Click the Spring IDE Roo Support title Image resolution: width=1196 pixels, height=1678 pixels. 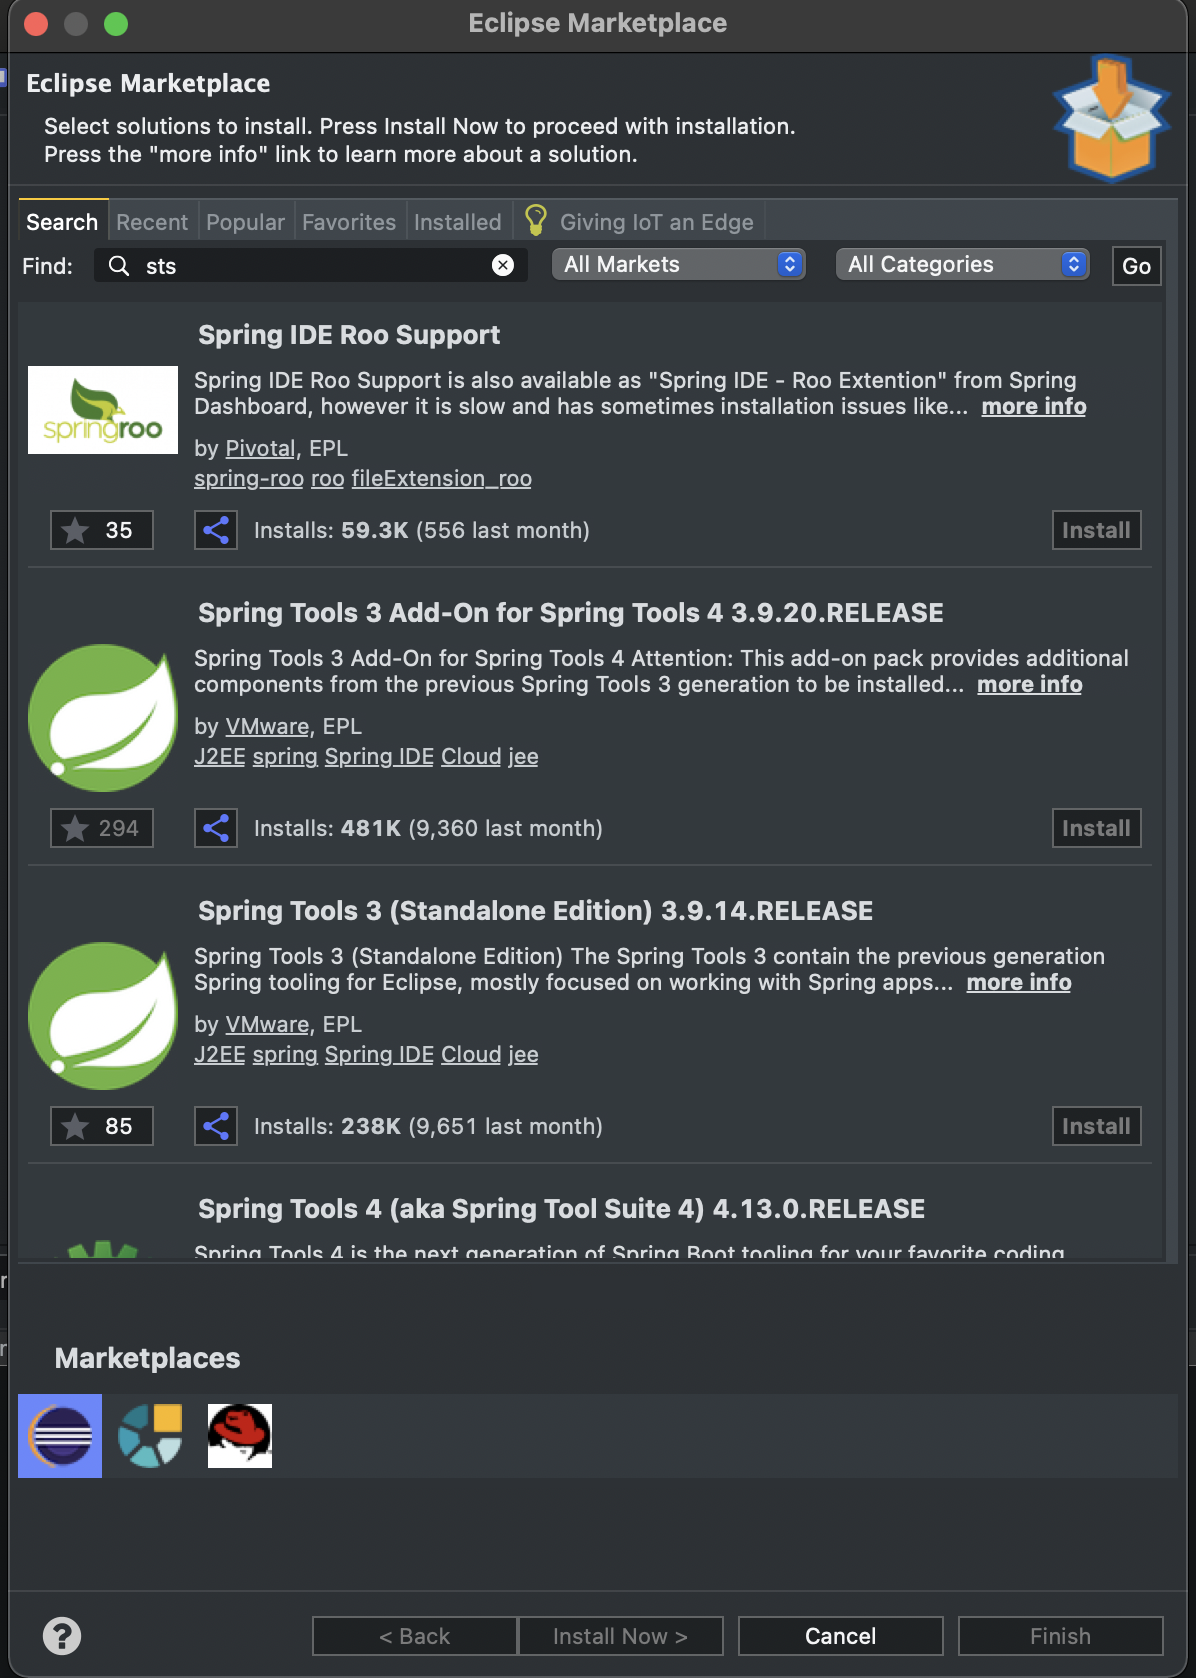(x=349, y=334)
